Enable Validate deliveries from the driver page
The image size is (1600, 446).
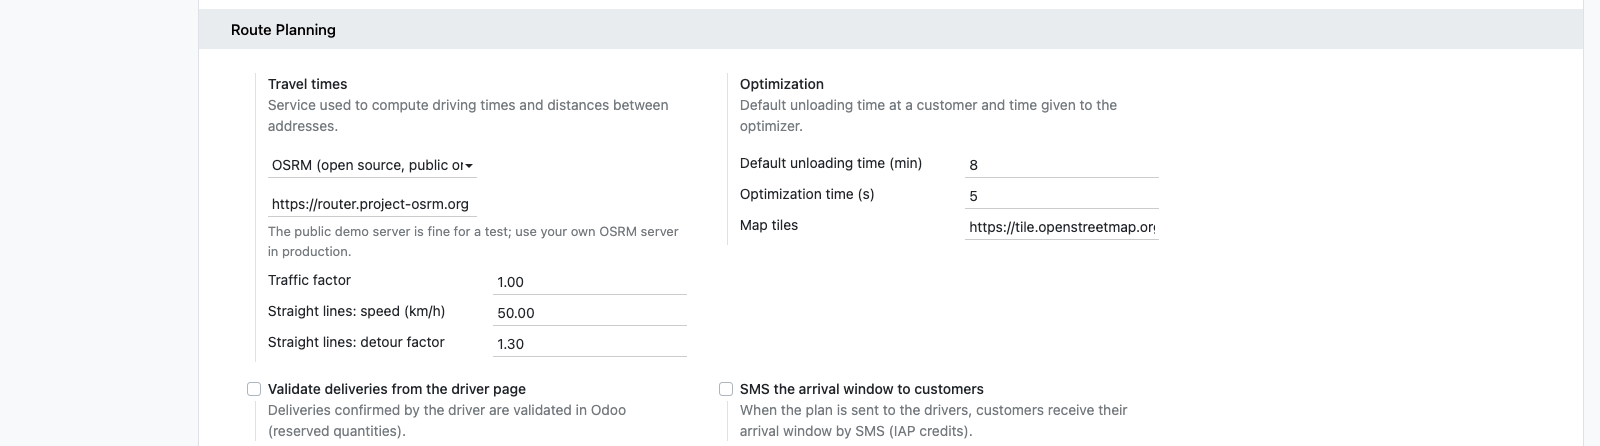[x=254, y=389]
